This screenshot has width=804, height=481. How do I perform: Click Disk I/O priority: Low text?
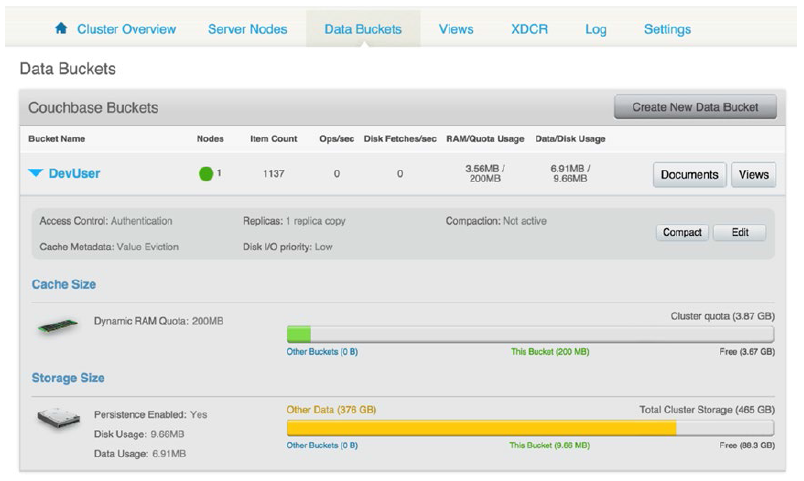(288, 247)
